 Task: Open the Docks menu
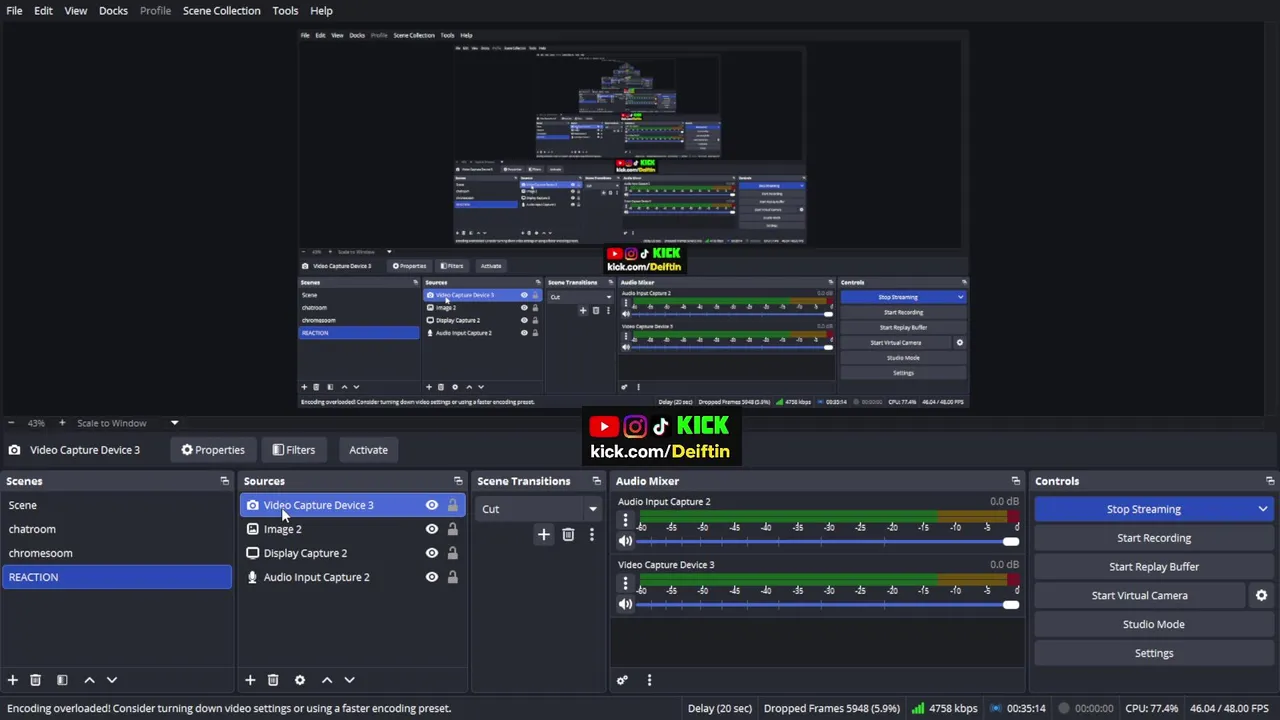113,10
